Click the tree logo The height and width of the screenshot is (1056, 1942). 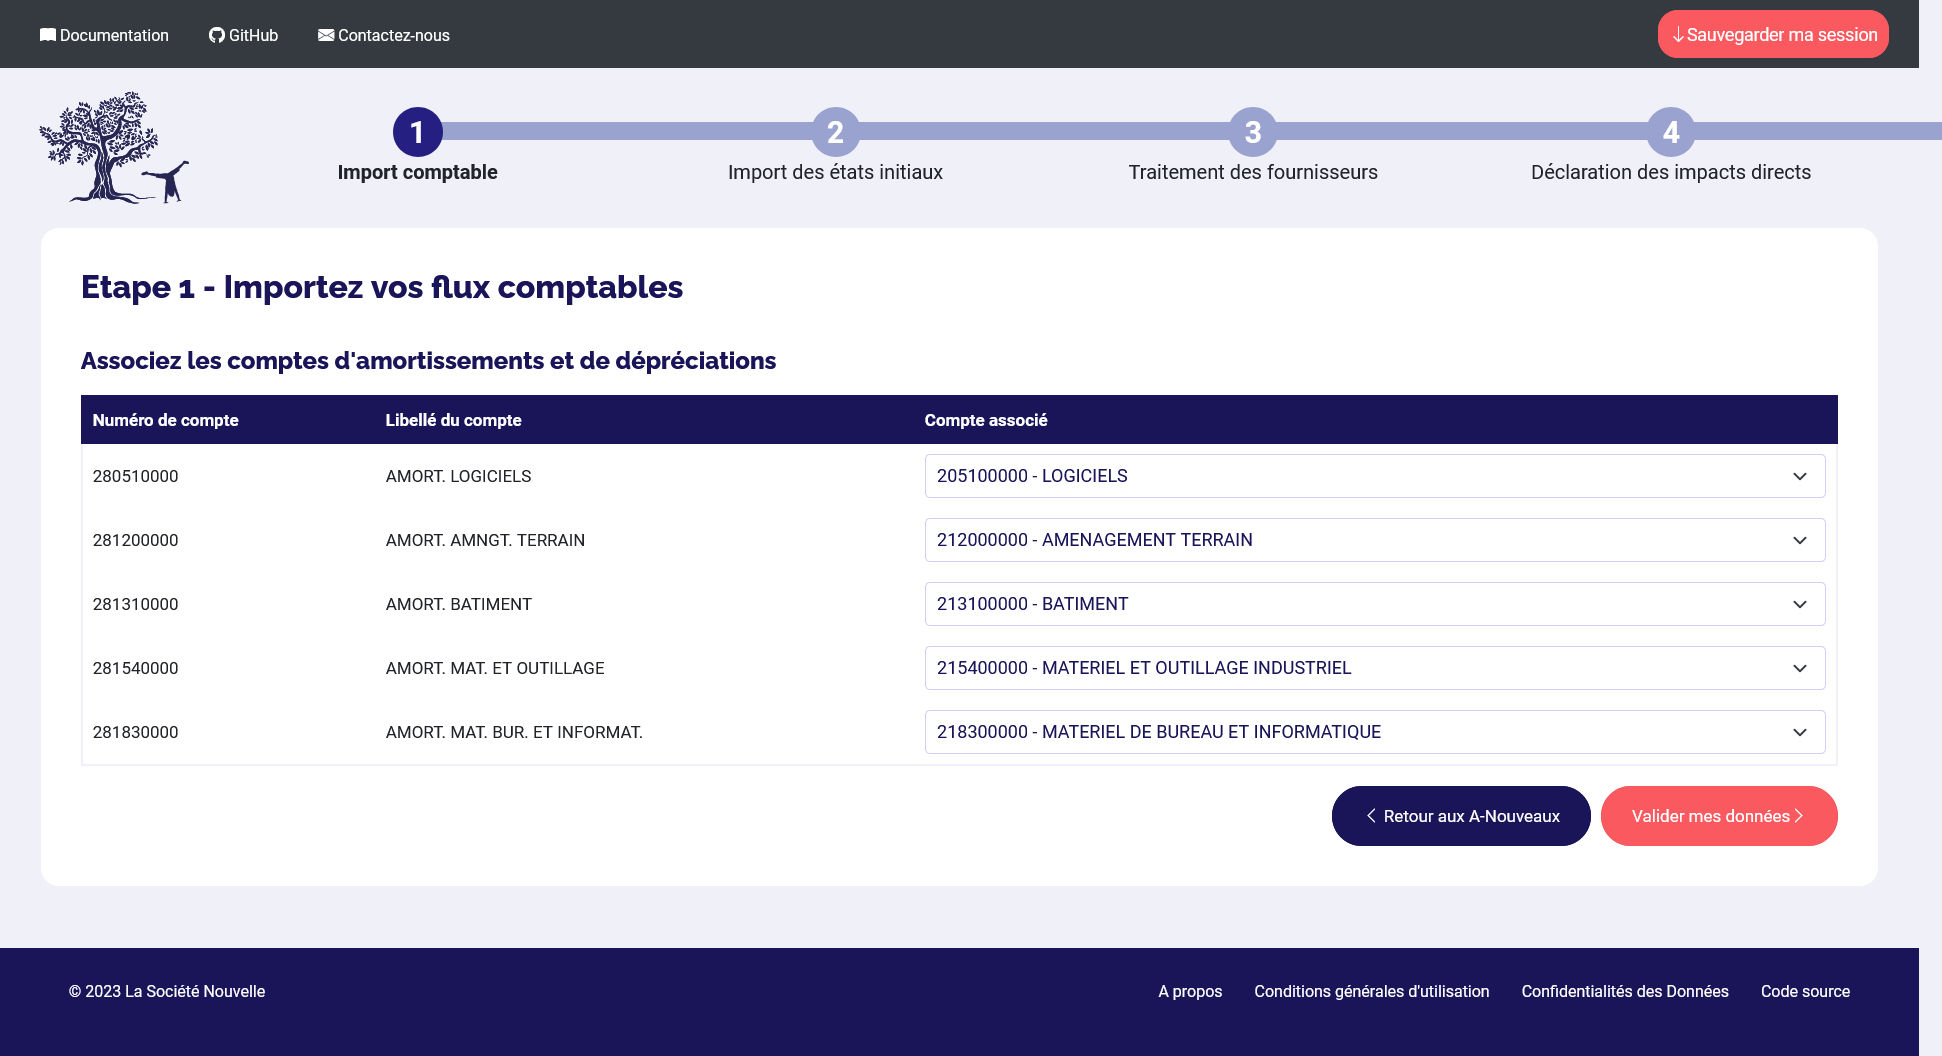(113, 148)
